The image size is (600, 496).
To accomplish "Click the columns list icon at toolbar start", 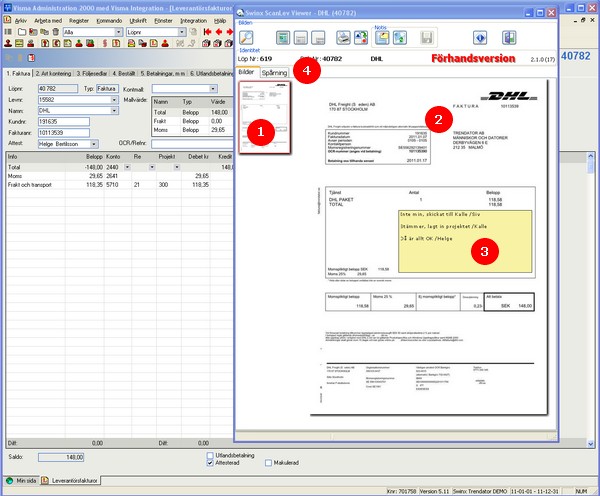I will click(8, 31).
